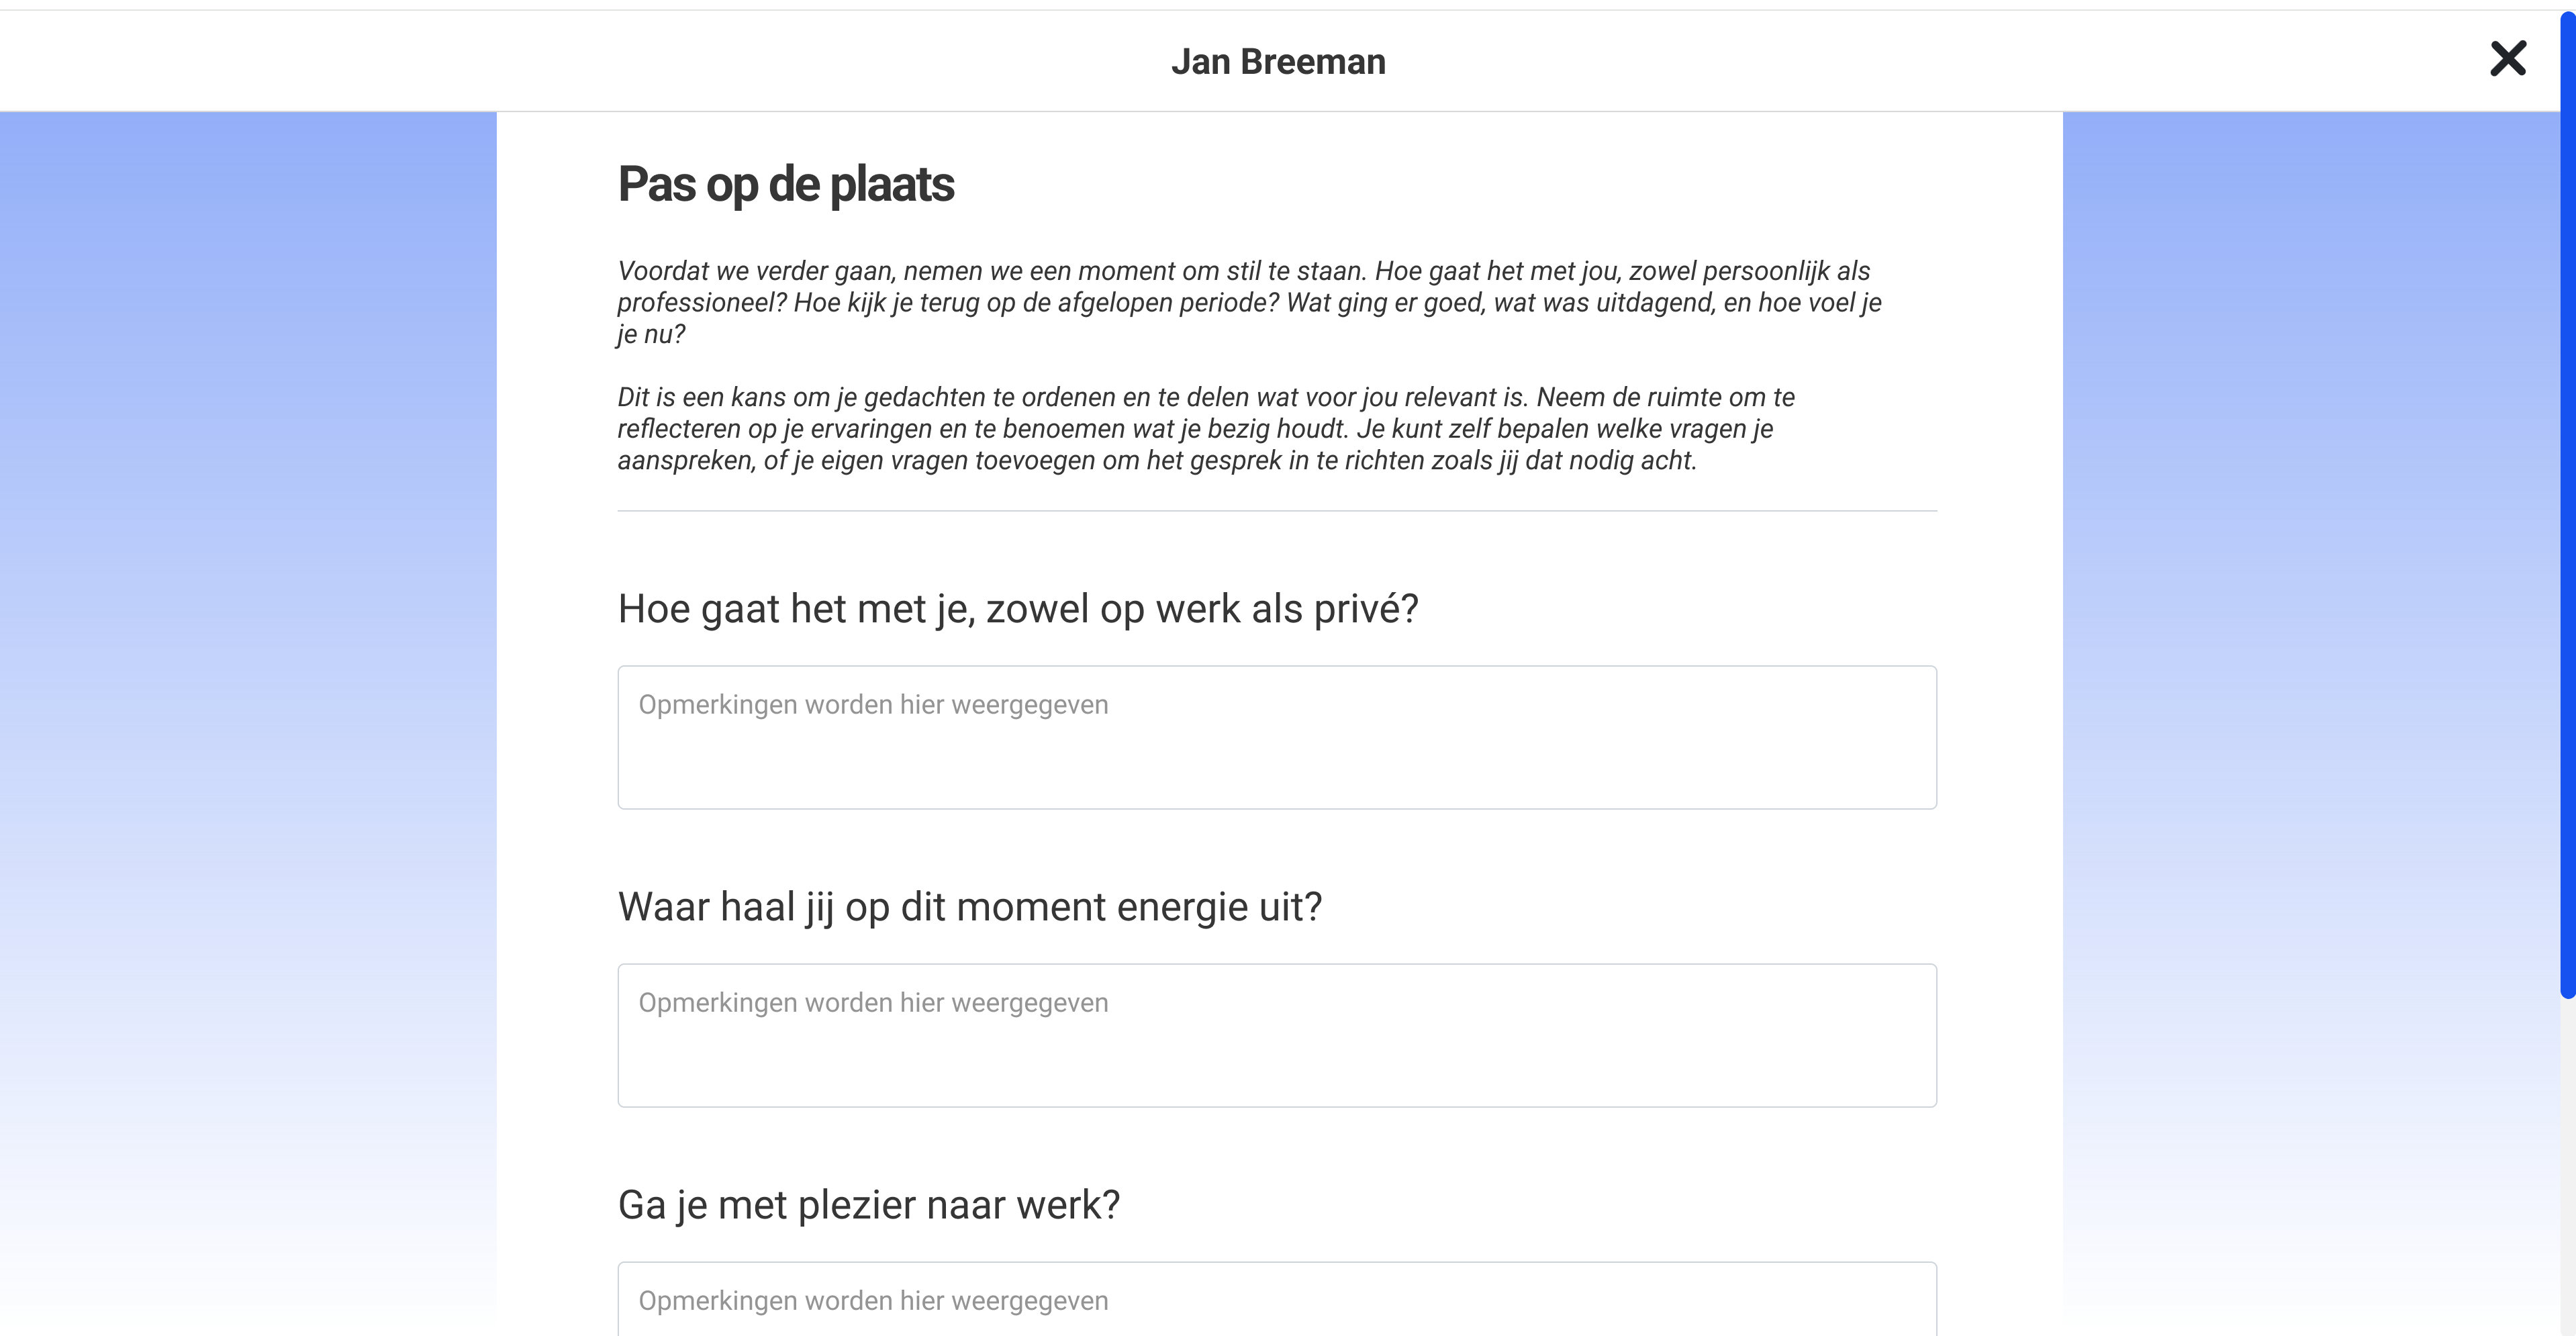Click the blue vertical scrollbar thumb
The width and height of the screenshot is (2576, 1336).
pos(2567,500)
